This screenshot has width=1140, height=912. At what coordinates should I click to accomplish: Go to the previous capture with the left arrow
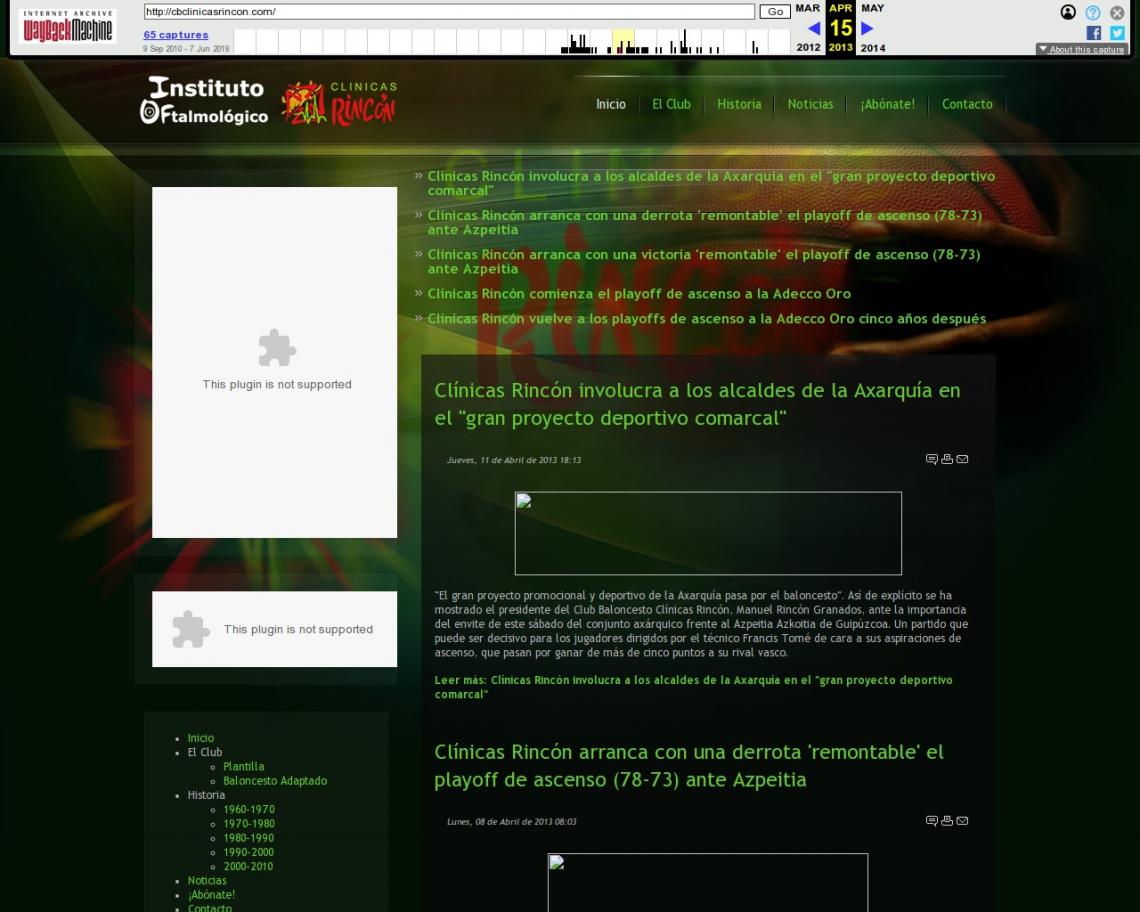(814, 28)
